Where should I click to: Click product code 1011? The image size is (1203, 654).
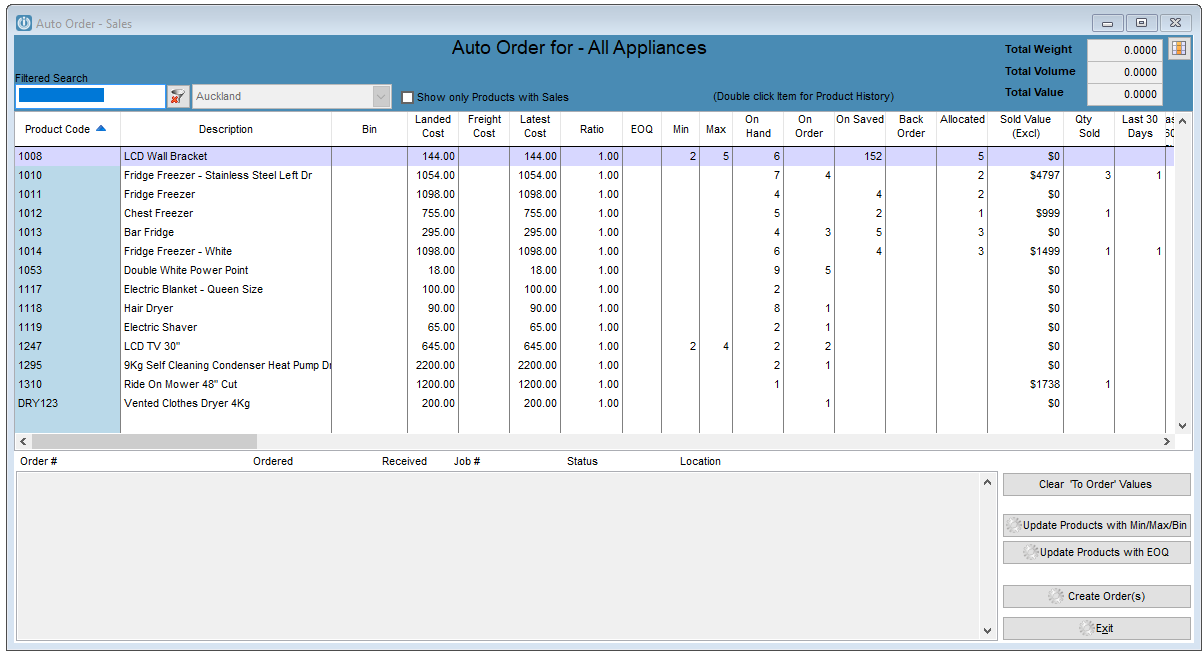(30, 194)
